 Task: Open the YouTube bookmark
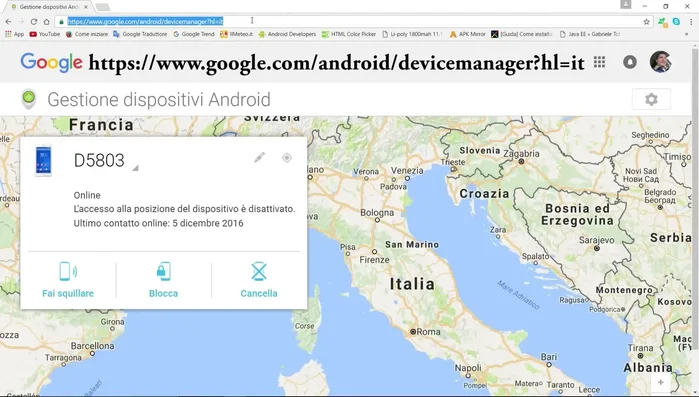[45, 34]
